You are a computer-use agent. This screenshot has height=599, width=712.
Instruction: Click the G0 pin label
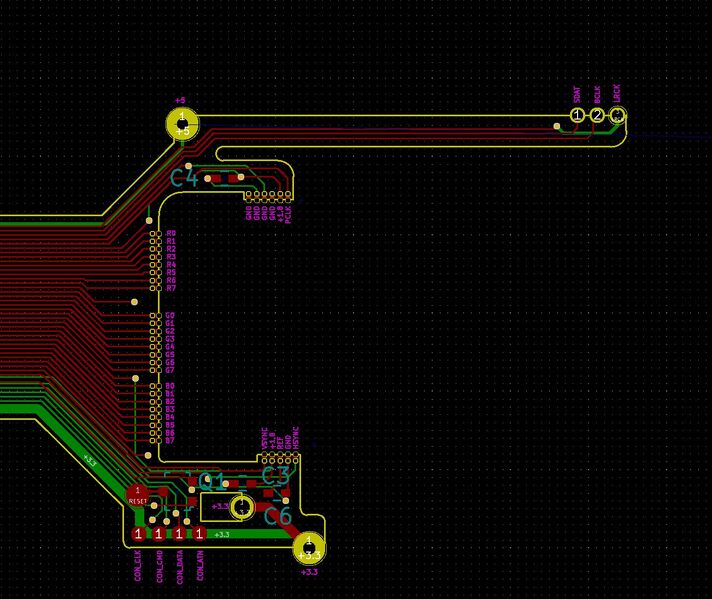tap(171, 316)
